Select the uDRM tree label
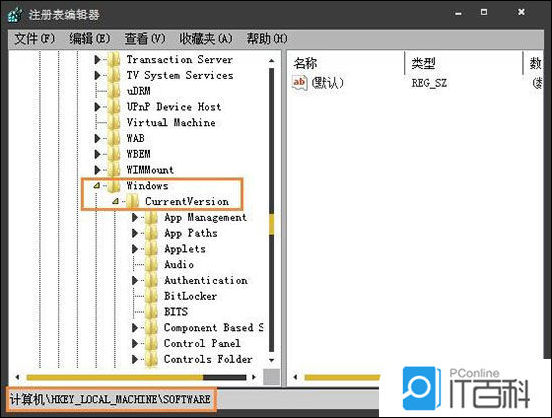552x418 pixels. (139, 91)
